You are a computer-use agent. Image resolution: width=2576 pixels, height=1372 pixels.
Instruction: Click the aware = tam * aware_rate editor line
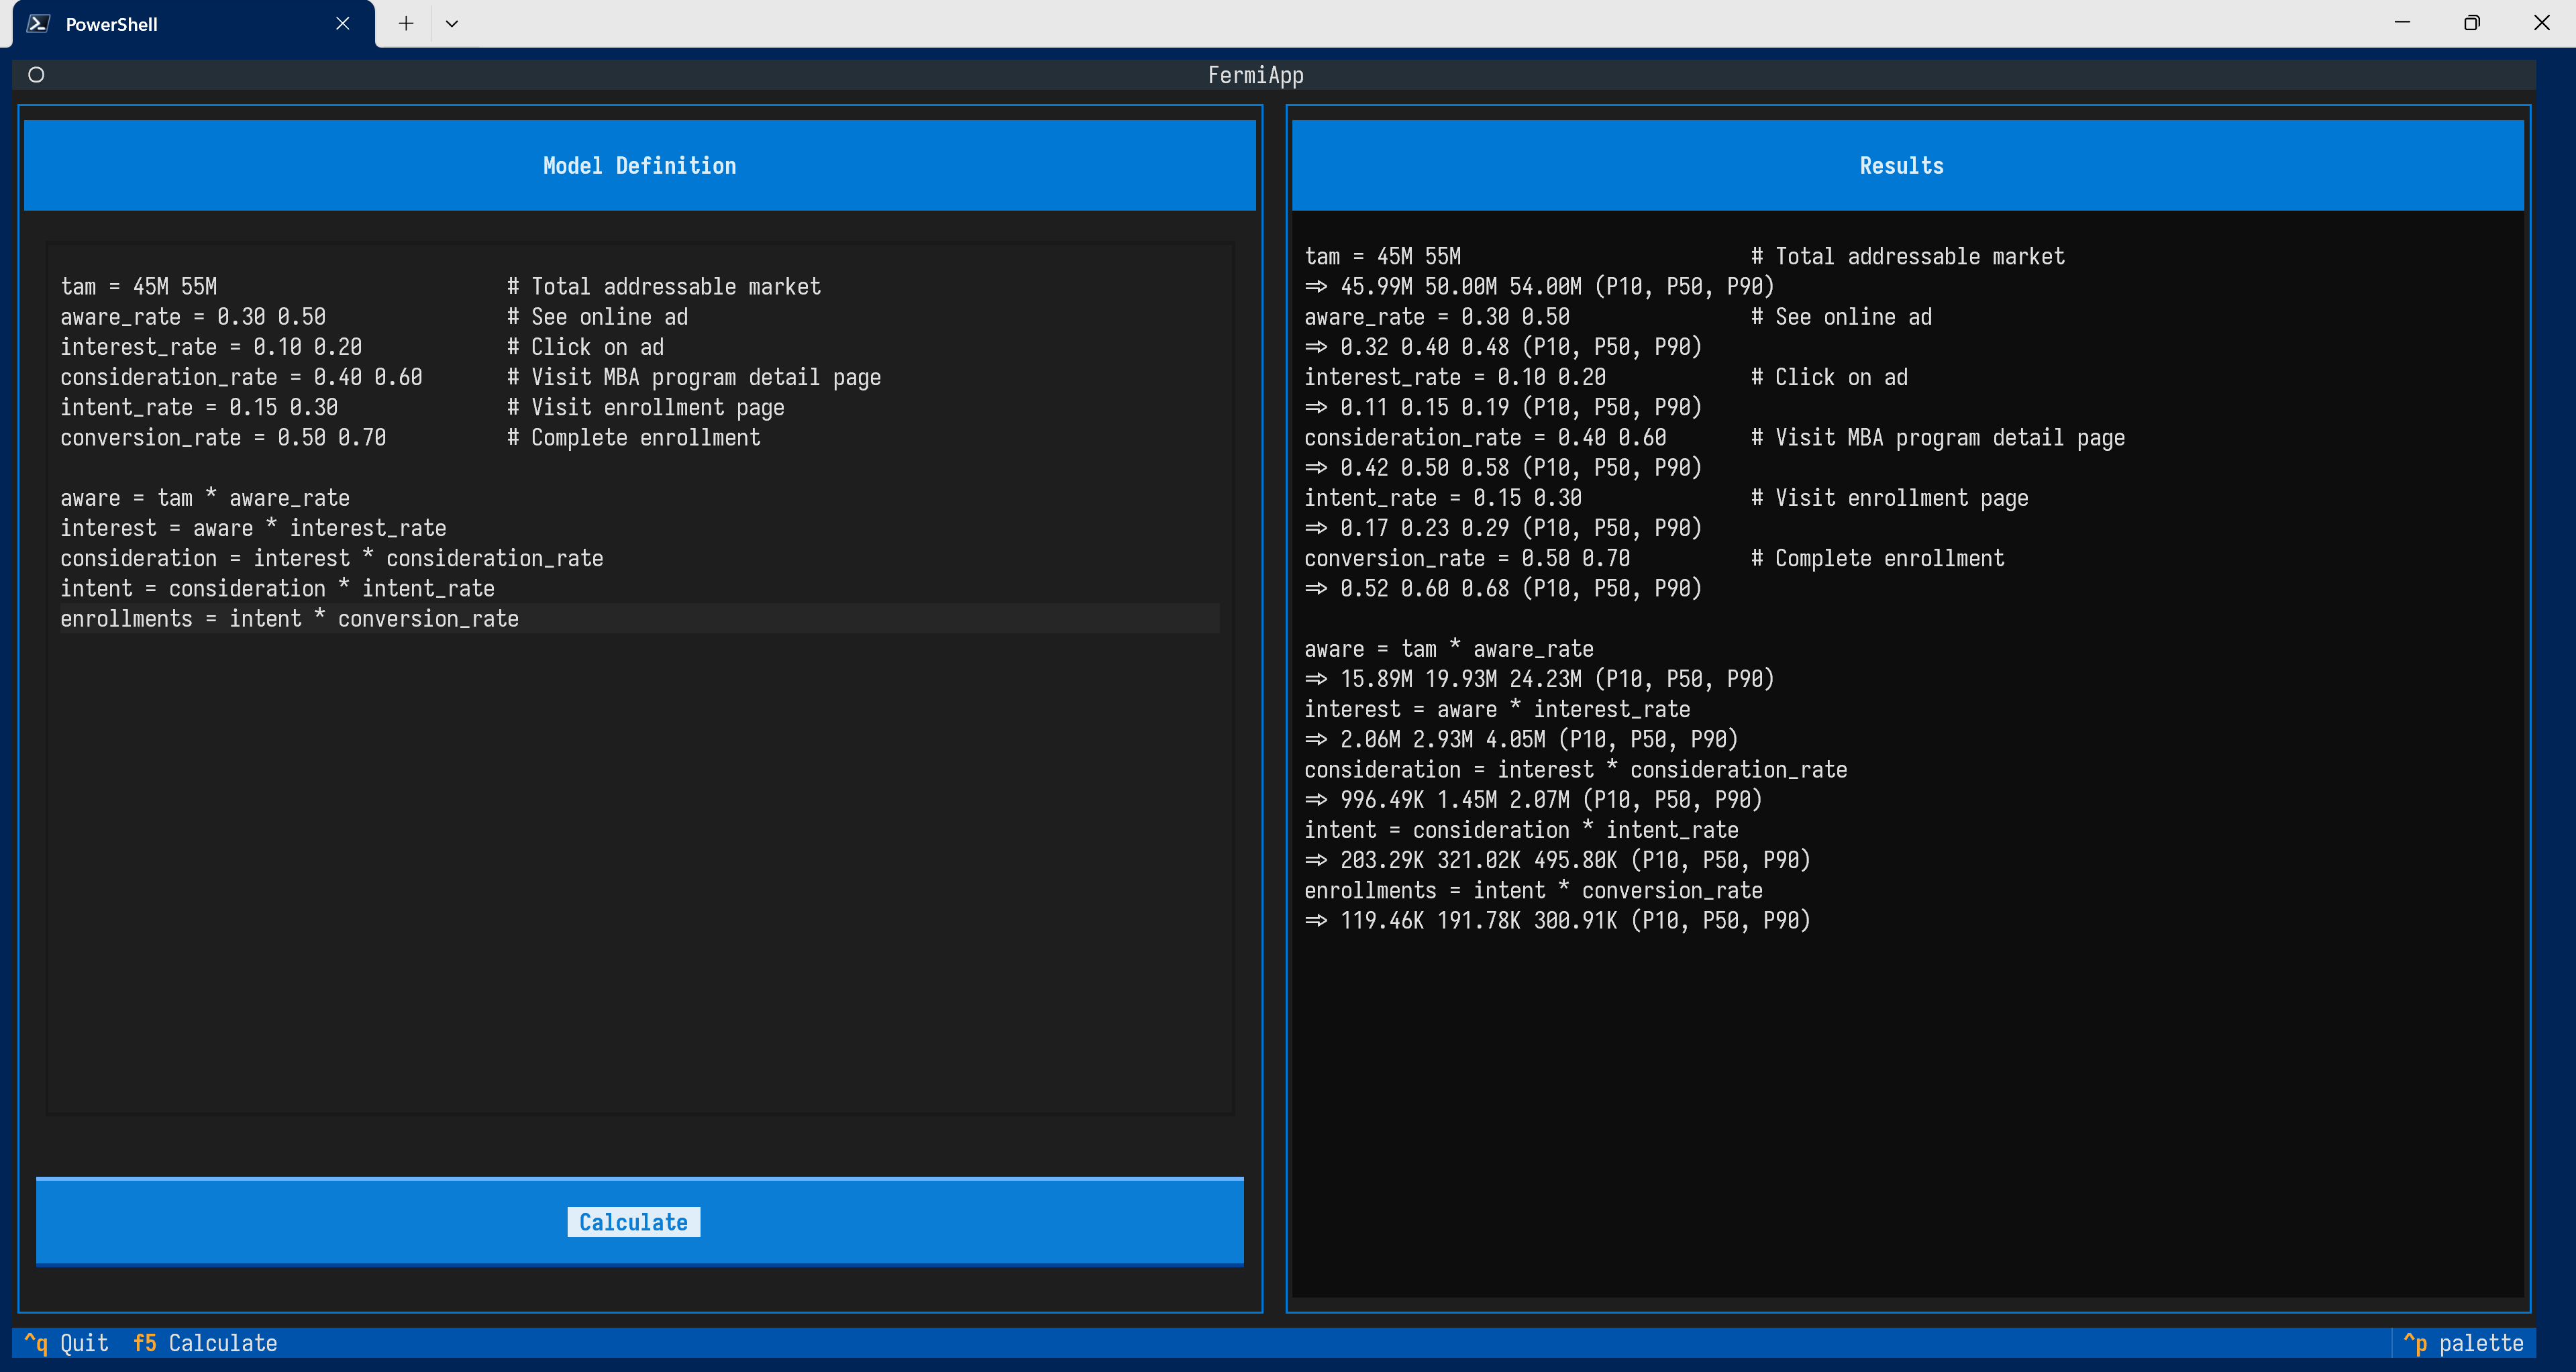point(205,498)
